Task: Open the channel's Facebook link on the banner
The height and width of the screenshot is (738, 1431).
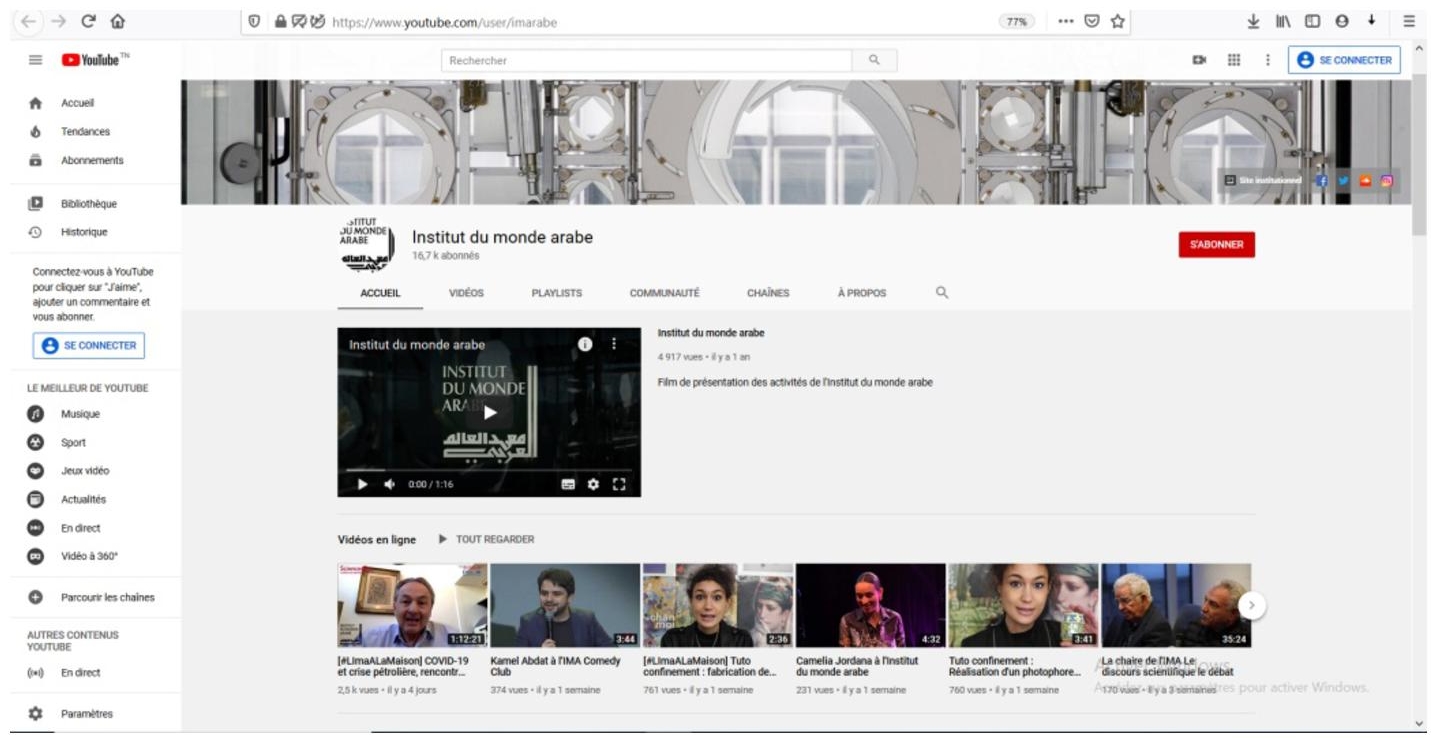Action: click(1321, 181)
